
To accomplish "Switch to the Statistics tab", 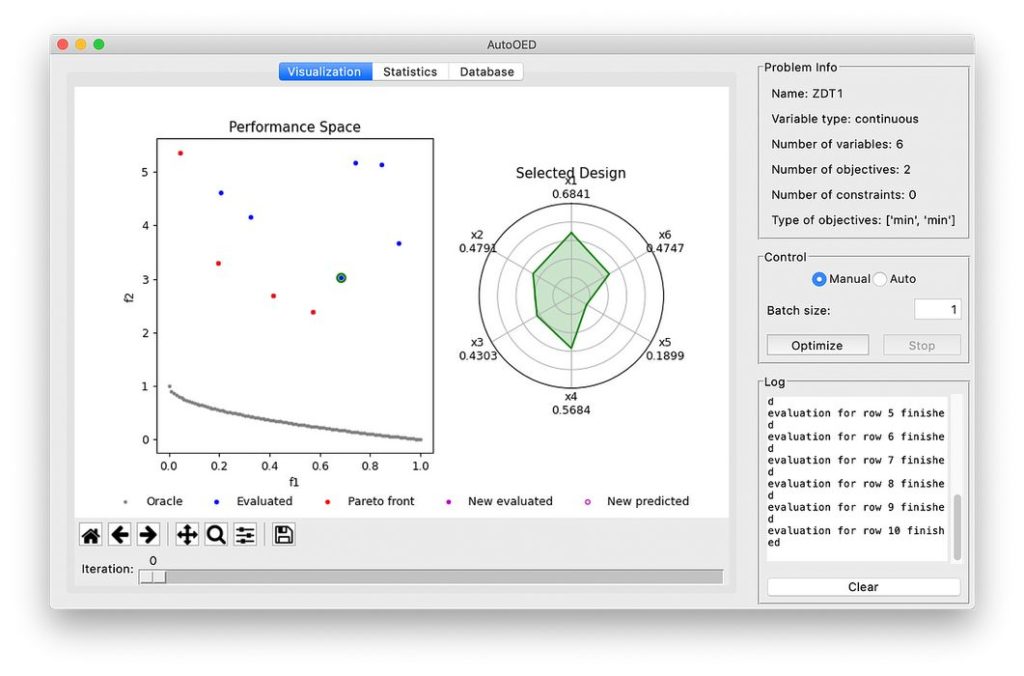I will 410,72.
